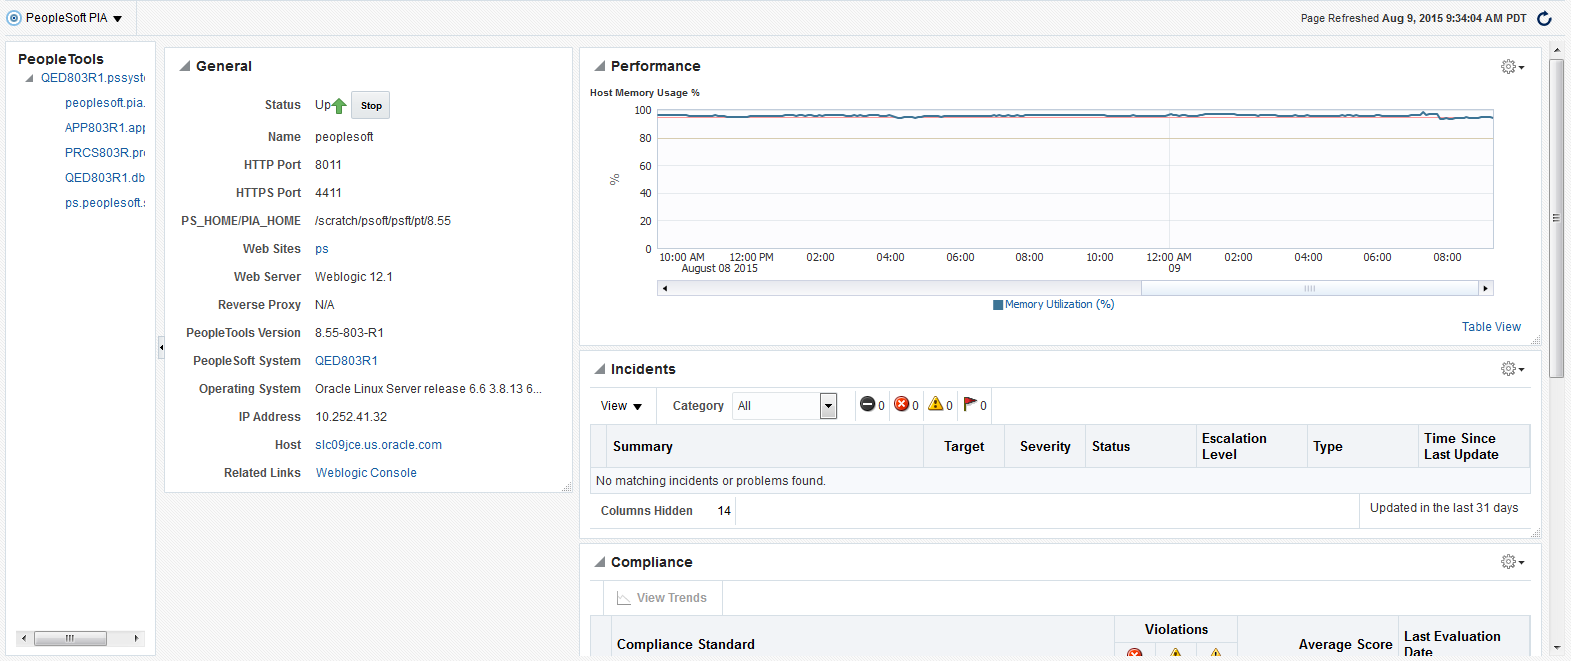Click page scrollbar down arrow

point(1556,648)
